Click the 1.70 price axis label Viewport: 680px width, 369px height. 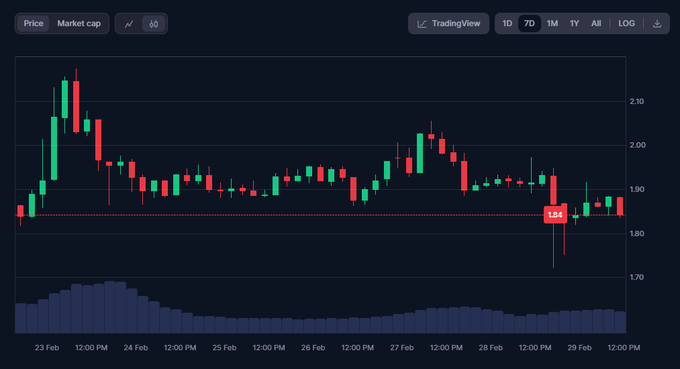[637, 277]
